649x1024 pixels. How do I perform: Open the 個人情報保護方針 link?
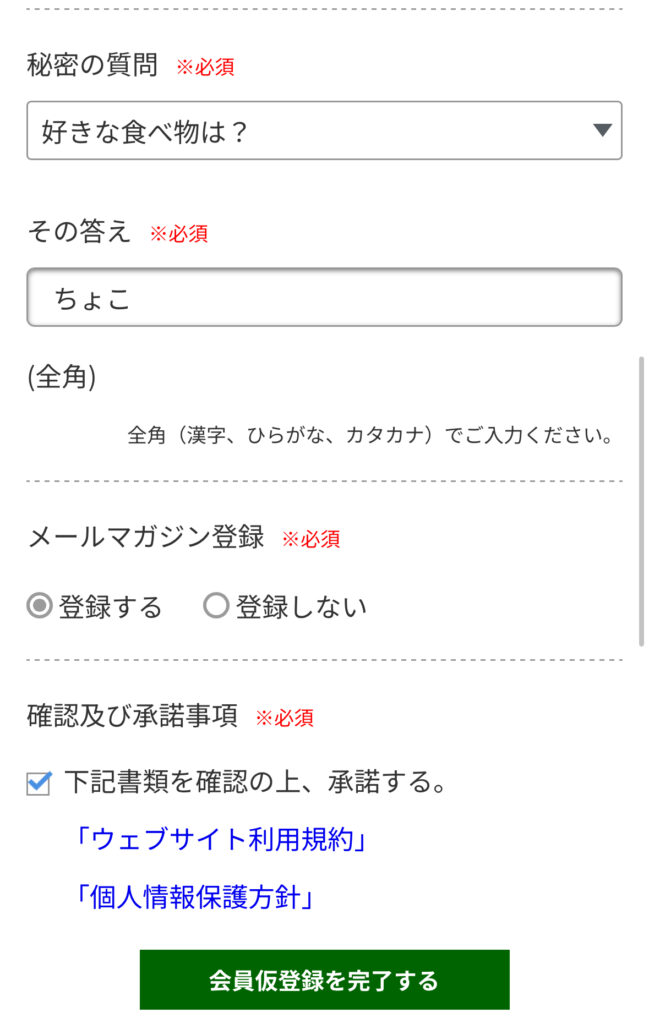coord(194,897)
